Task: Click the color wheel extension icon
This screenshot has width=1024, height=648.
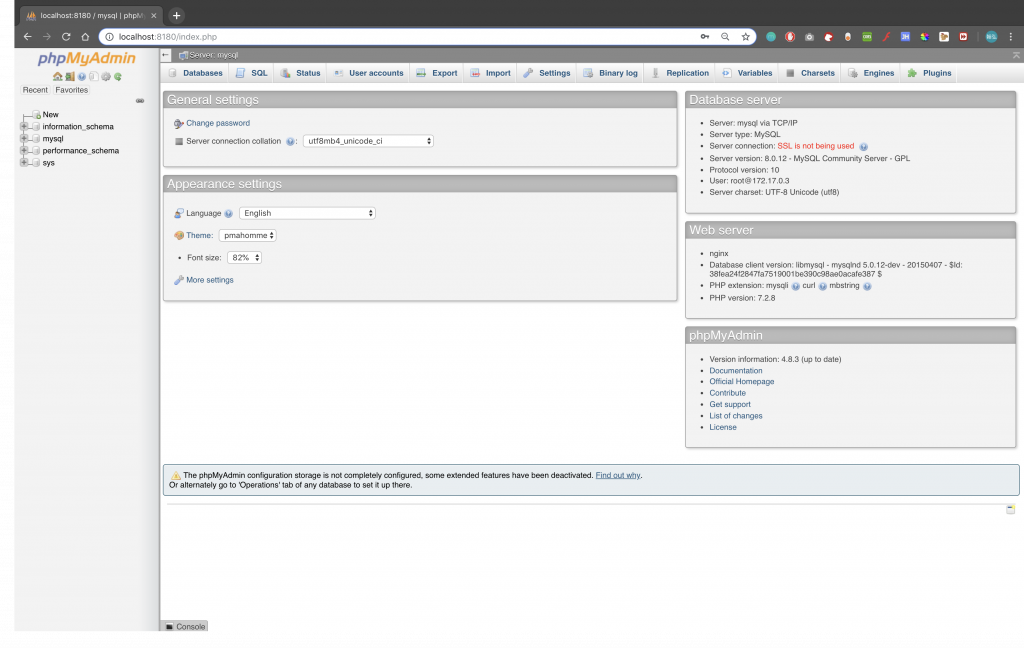Action: [925, 37]
